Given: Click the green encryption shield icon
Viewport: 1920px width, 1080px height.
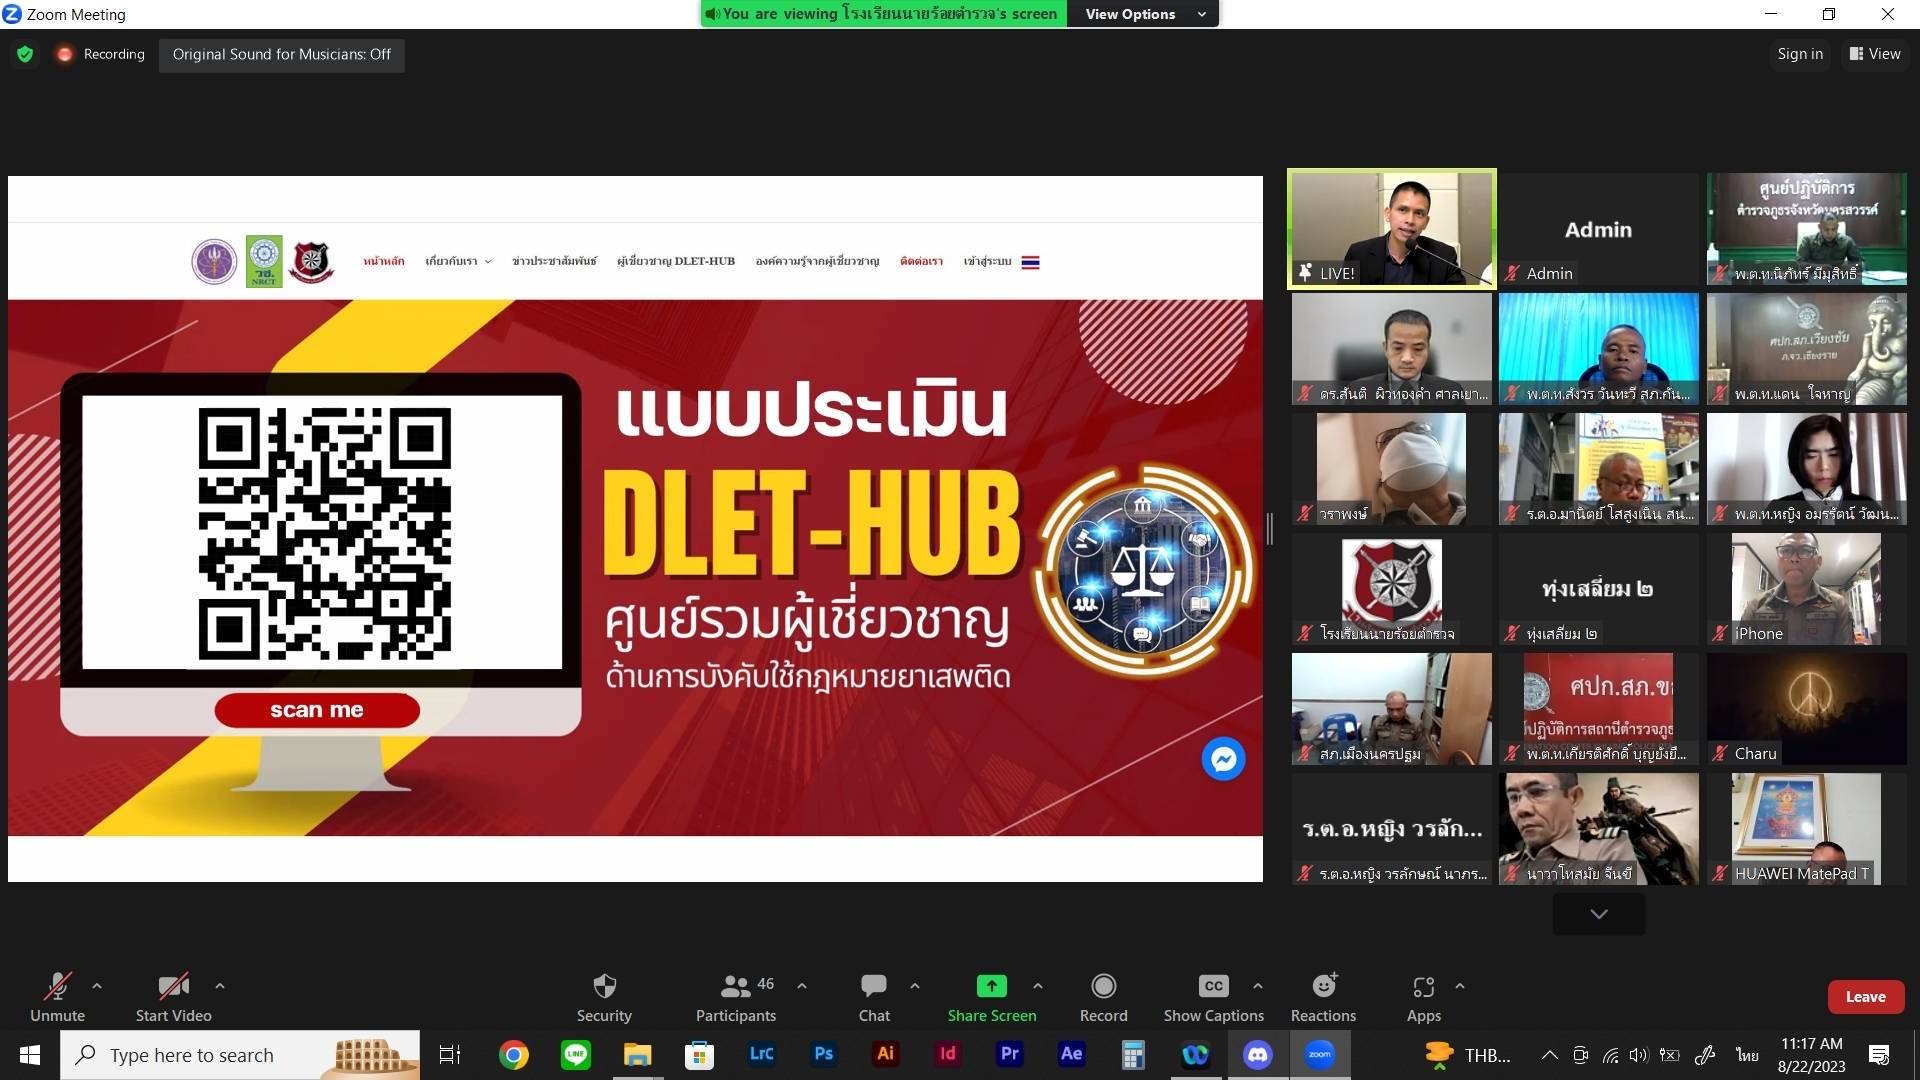Looking at the screenshot, I should pos(25,54).
